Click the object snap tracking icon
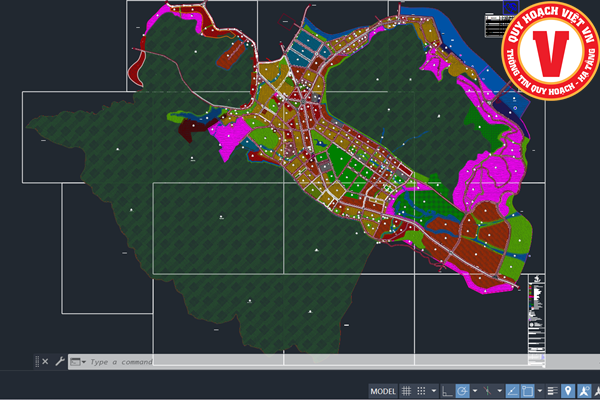600x400 pixels. coord(511,390)
